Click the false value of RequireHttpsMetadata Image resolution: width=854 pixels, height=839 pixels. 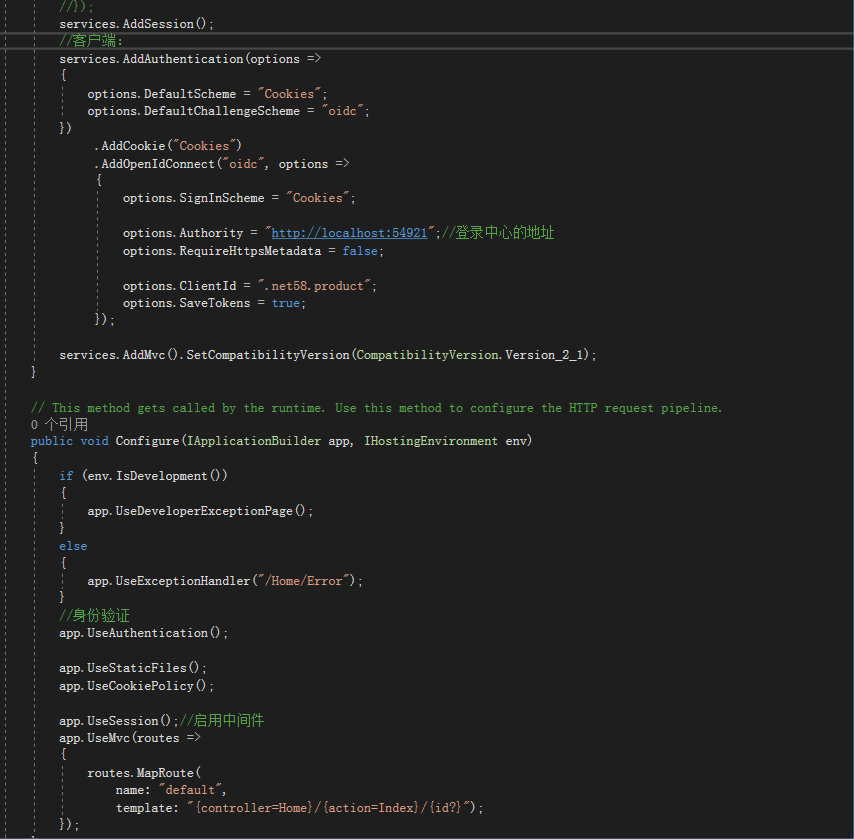click(361, 251)
